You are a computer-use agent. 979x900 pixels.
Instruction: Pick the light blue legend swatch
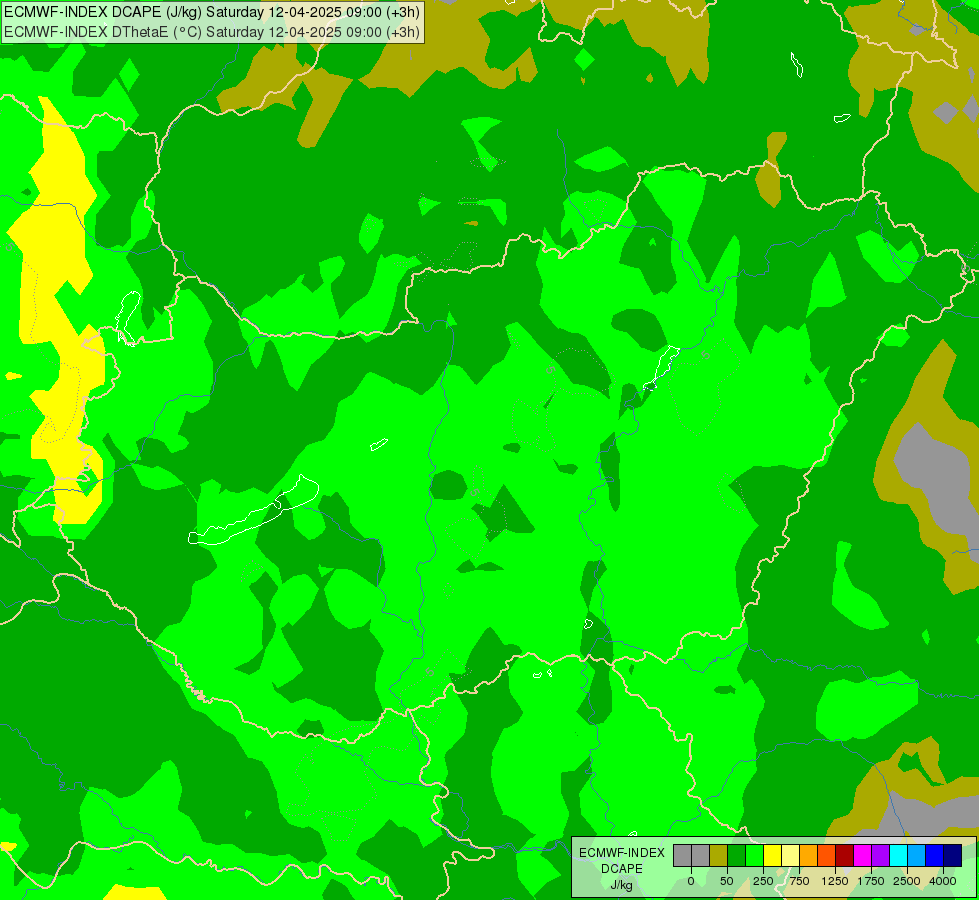click(917, 856)
